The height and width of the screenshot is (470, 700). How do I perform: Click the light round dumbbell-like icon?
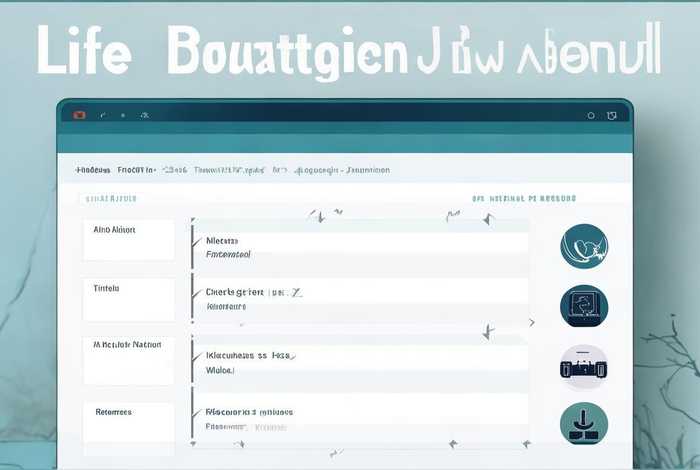(583, 366)
